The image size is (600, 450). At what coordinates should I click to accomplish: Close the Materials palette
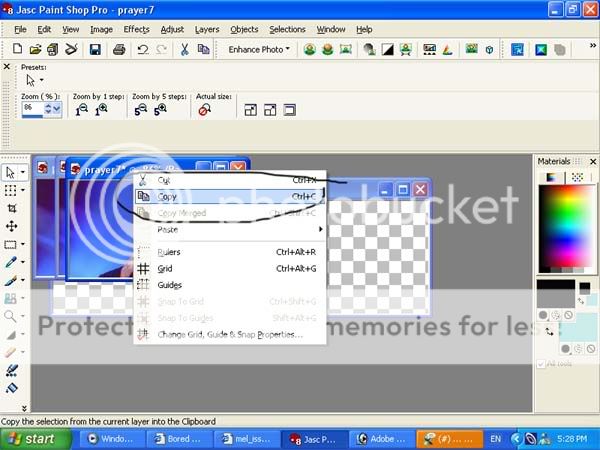pos(593,161)
